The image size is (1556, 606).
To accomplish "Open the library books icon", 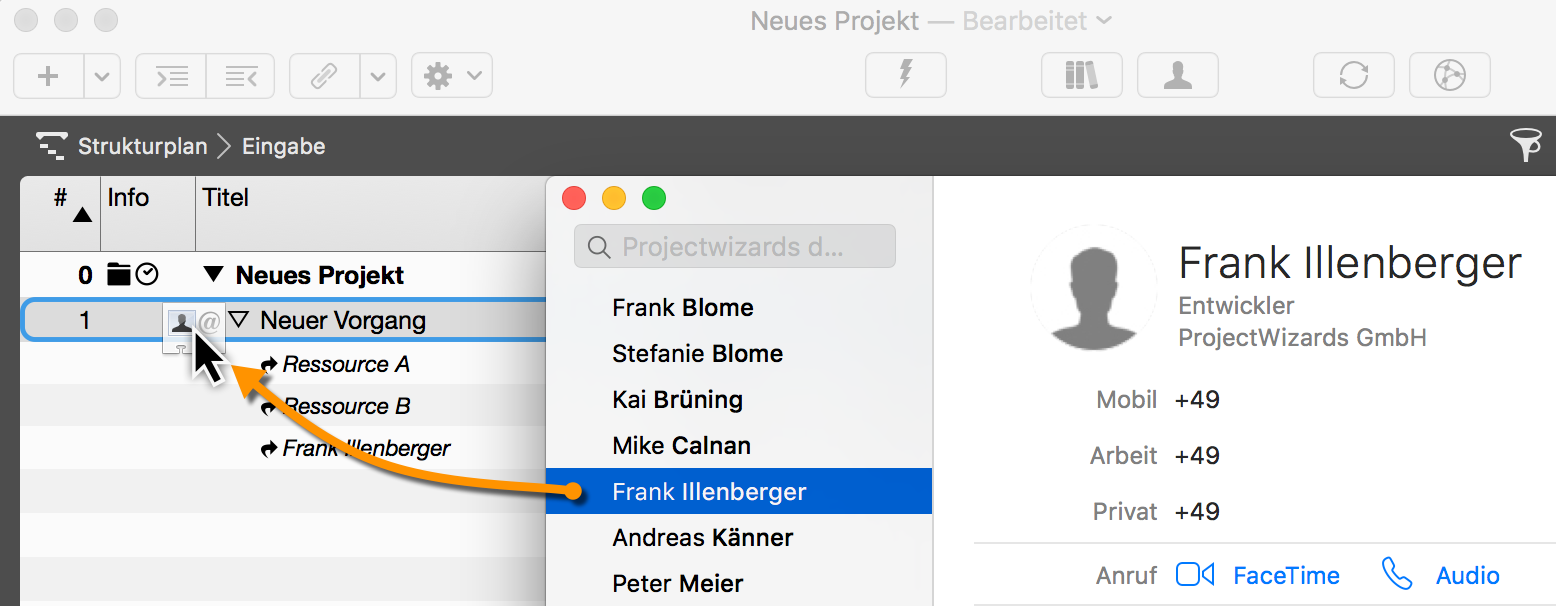I will click(x=1082, y=75).
